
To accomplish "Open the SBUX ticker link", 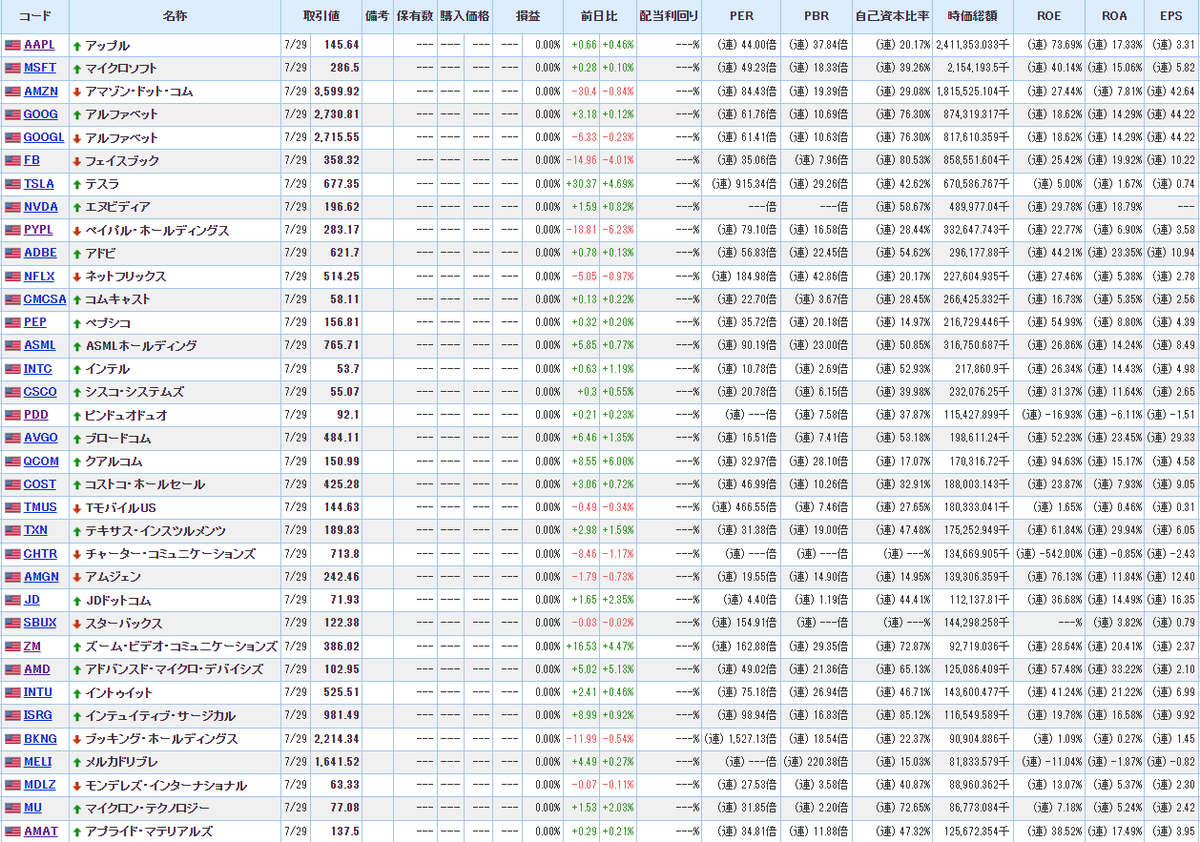I will (x=40, y=623).
